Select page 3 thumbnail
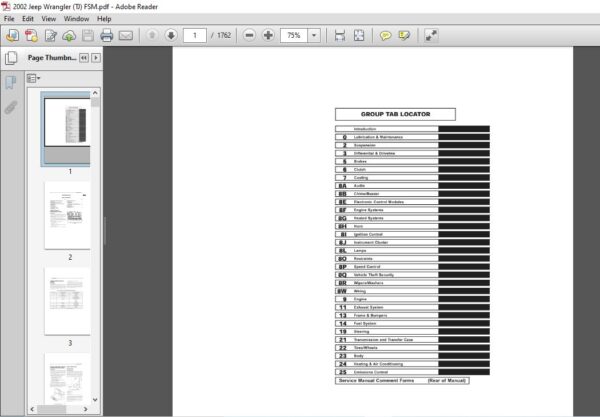The width and height of the screenshot is (600, 417). pyautogui.click(x=67, y=301)
